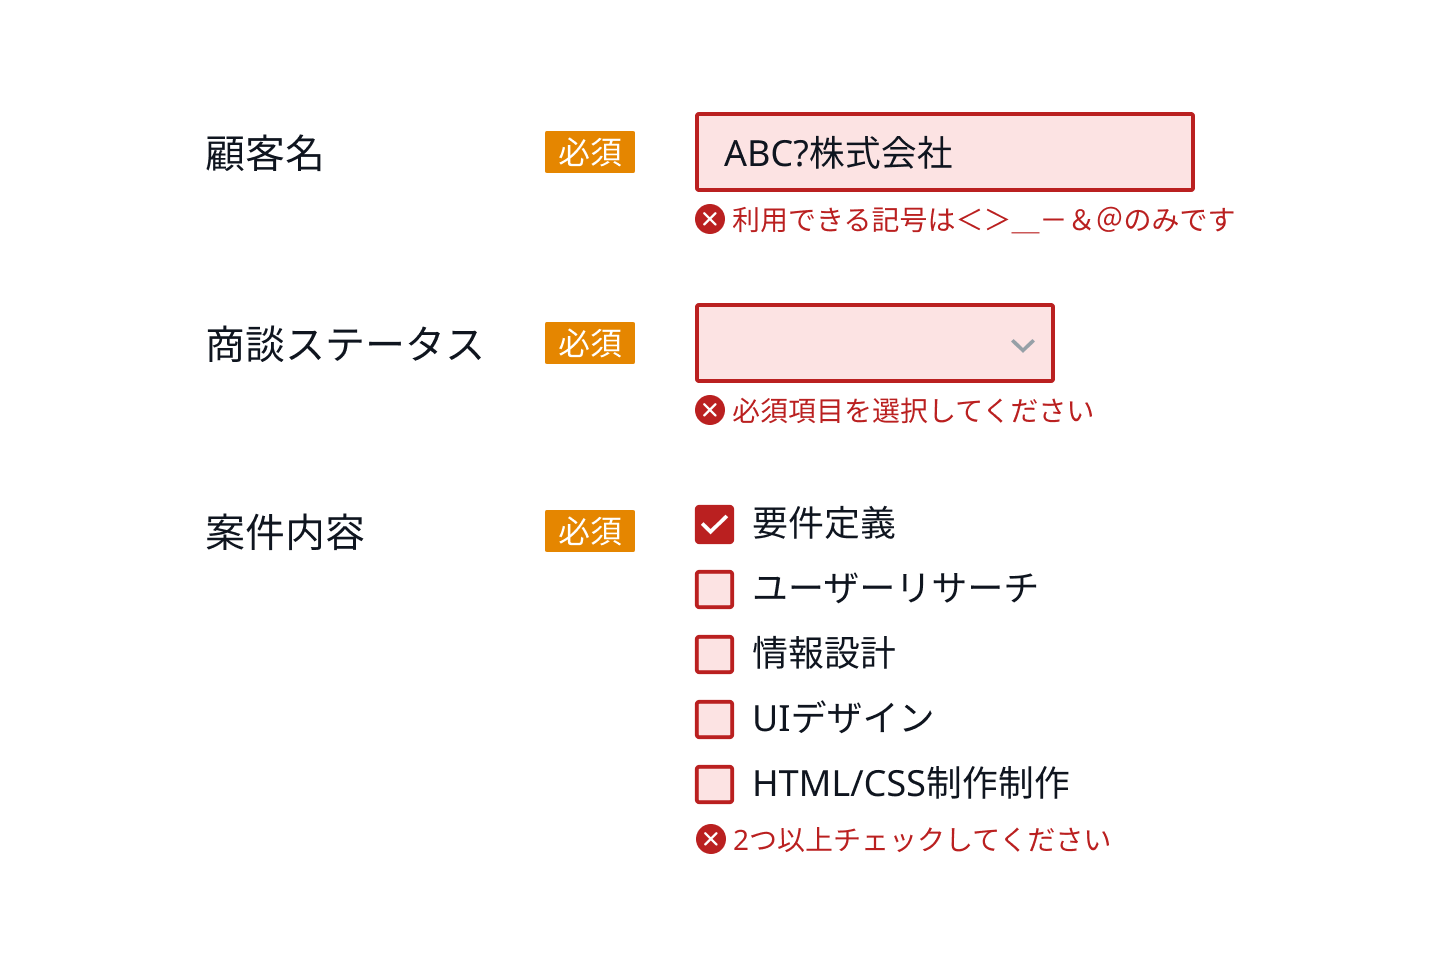Click the 顧客名 field label
Screen dimensions: 1440x965
tap(261, 152)
